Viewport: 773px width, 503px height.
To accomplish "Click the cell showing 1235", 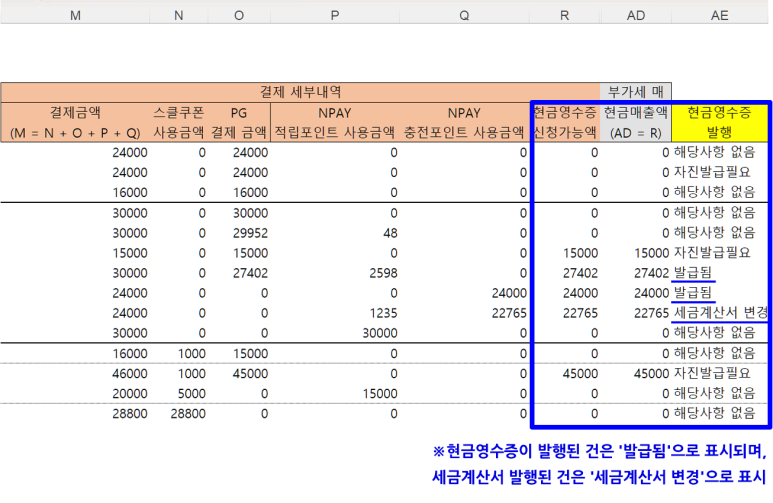I will 379,313.
